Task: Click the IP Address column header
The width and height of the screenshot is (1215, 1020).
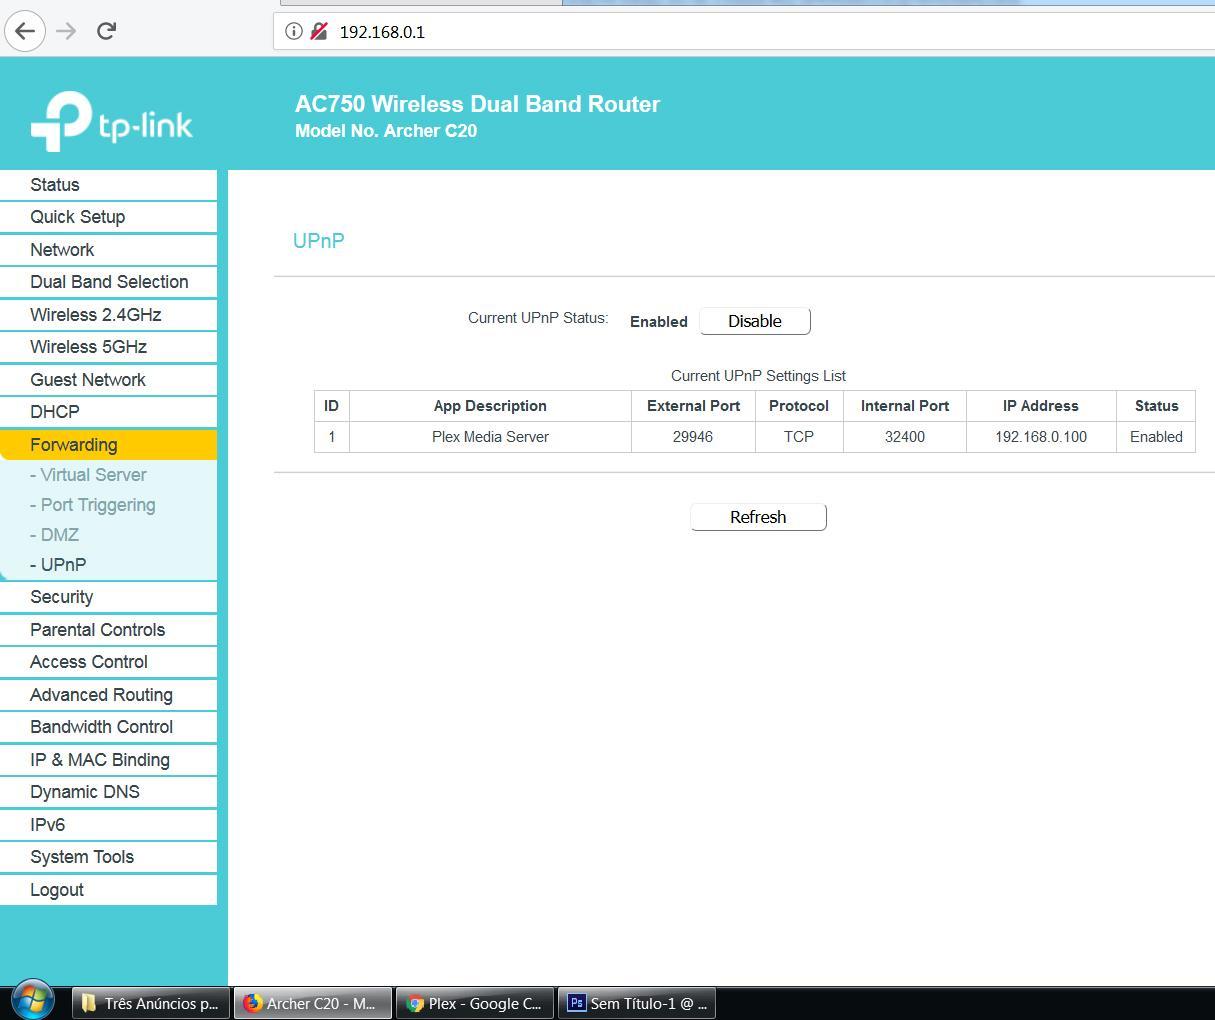Action: [1041, 406]
